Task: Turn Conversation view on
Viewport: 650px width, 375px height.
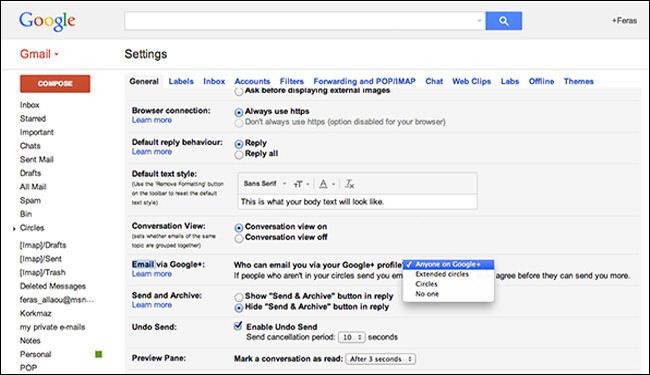Action: click(x=239, y=227)
